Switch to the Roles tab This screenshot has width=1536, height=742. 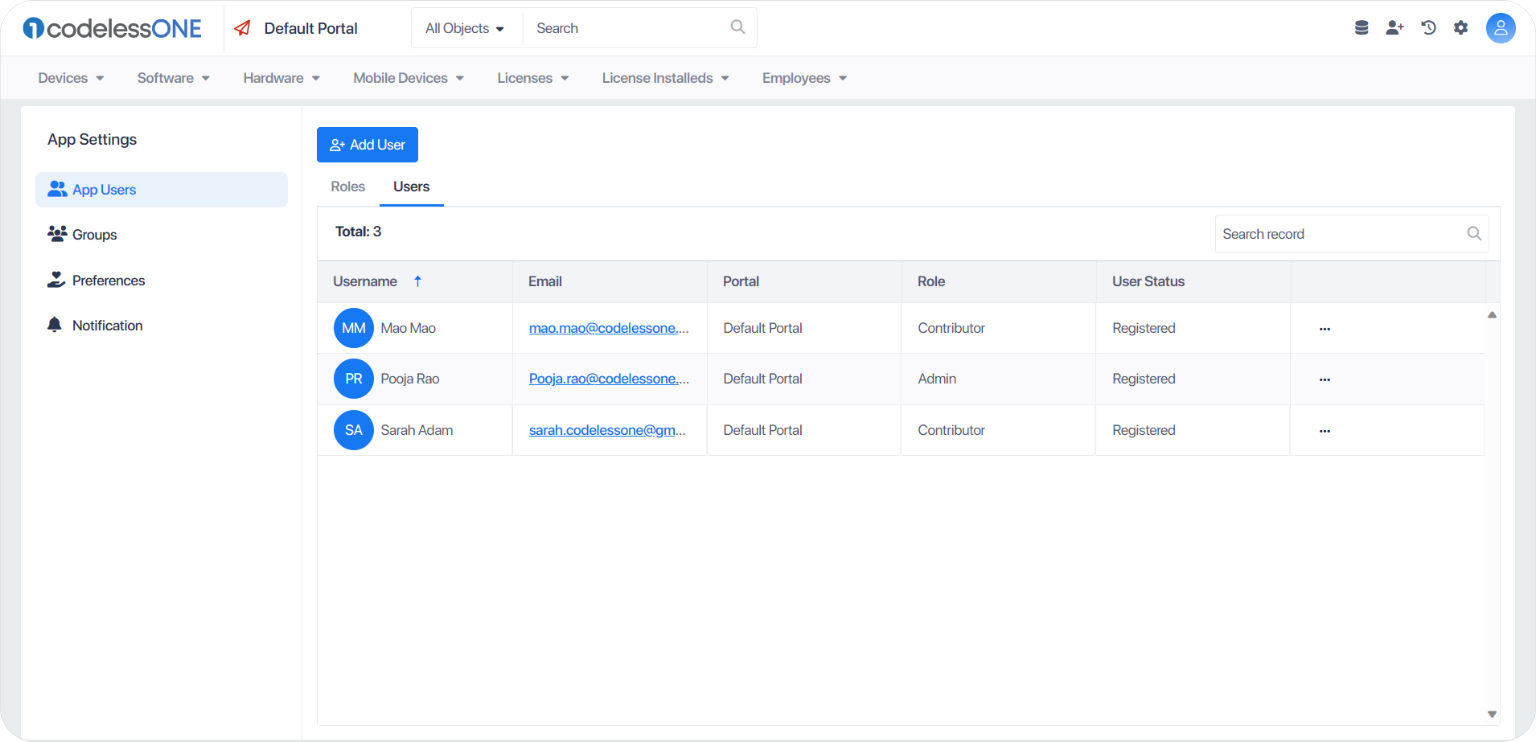[348, 187]
